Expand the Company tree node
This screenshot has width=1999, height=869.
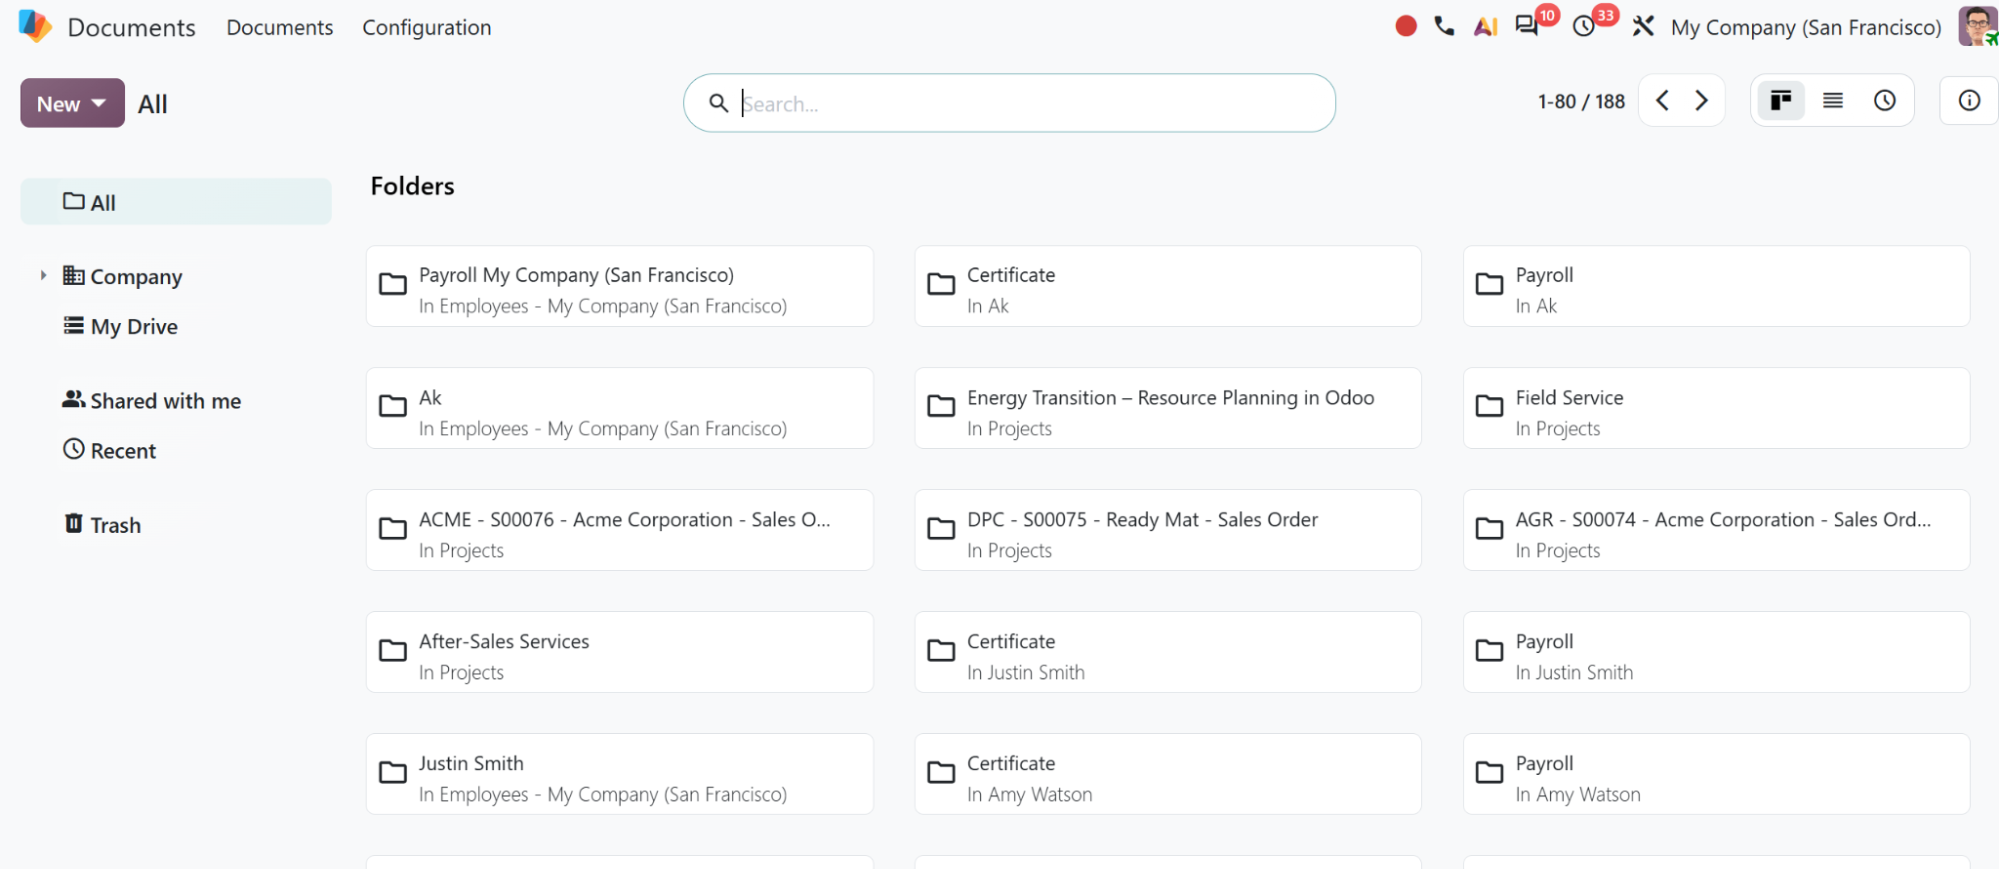point(43,275)
